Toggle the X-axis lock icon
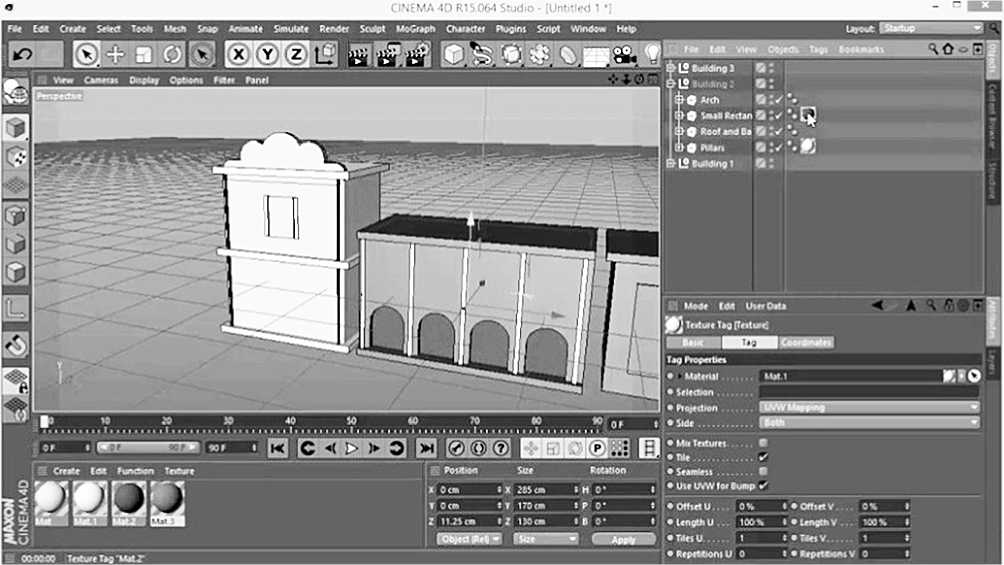The height and width of the screenshot is (565, 1004). coord(239,55)
